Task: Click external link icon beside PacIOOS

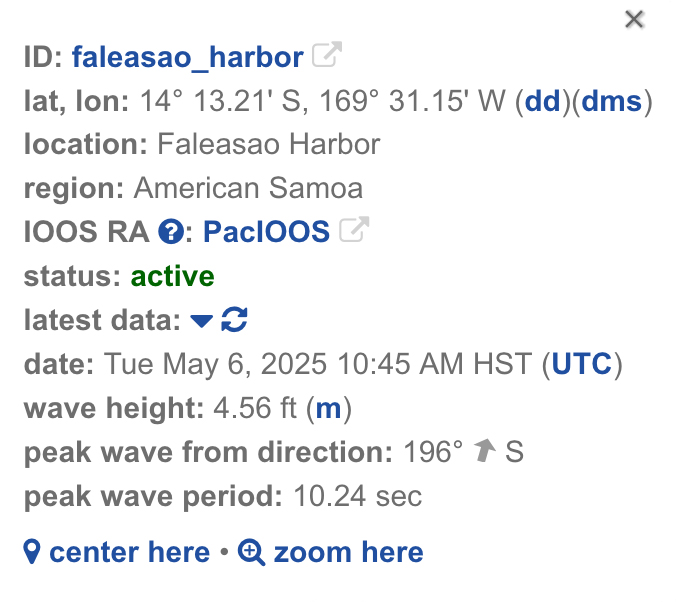Action: pos(354,229)
